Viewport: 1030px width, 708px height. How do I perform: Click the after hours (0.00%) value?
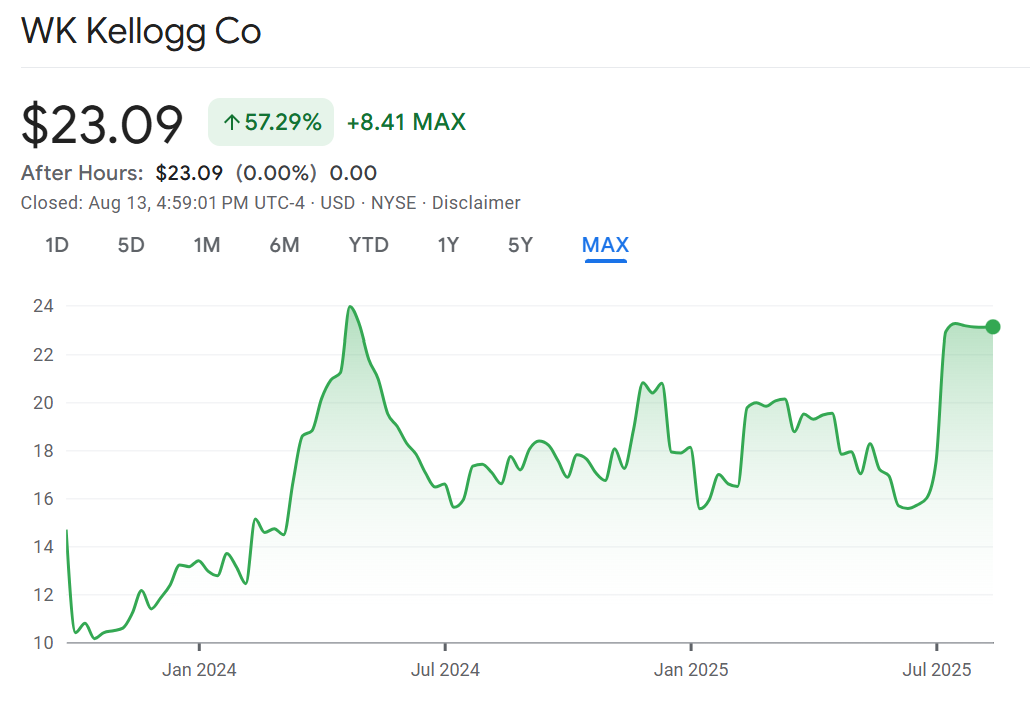coord(277,173)
